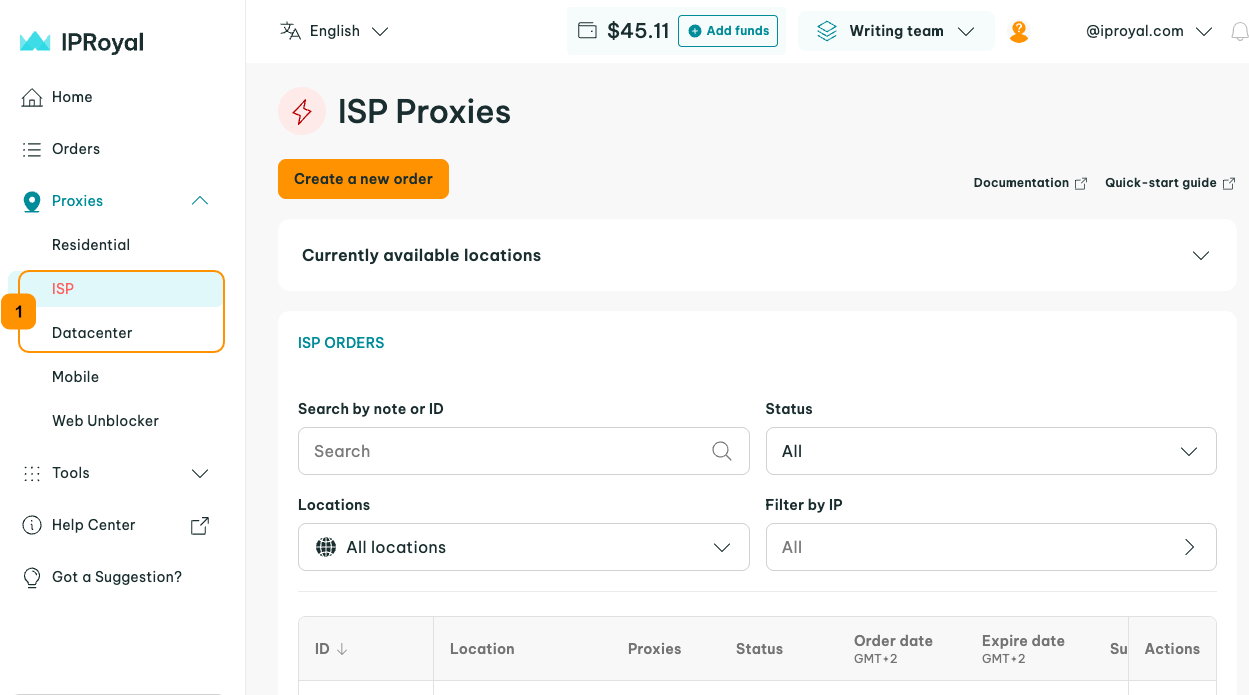1249x695 pixels.
Task: Click the Add funds button
Action: tap(728, 31)
